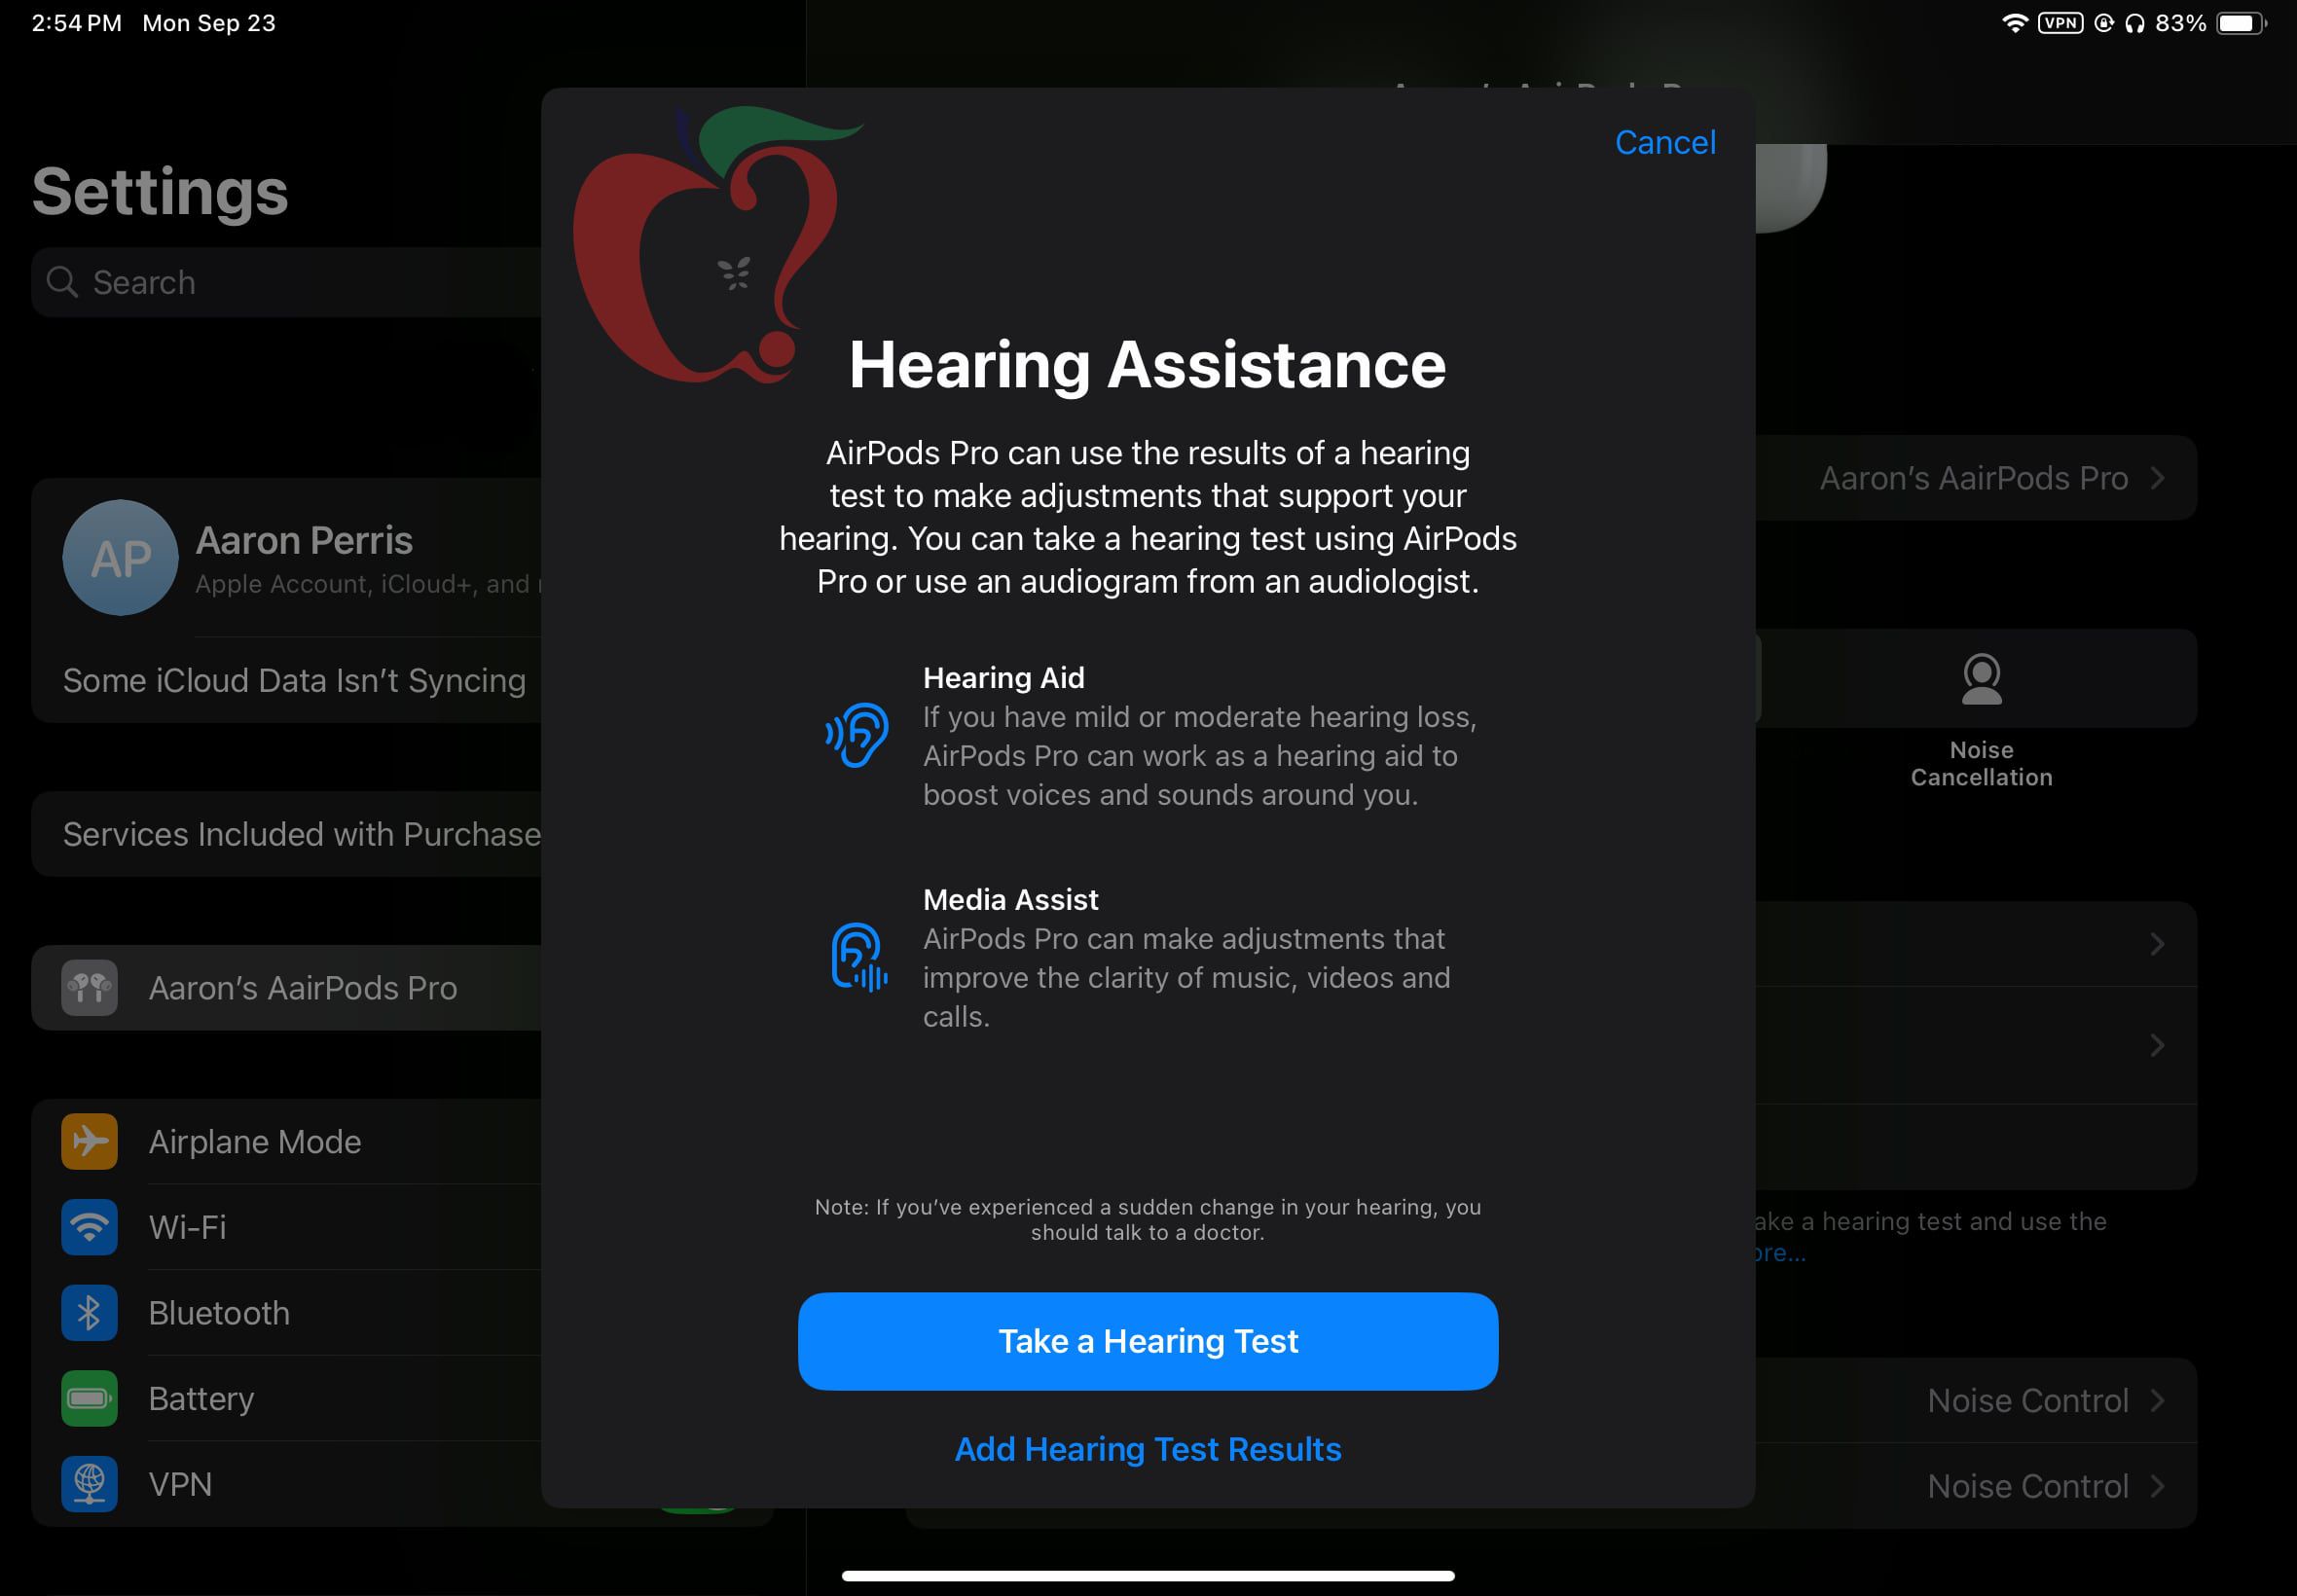Expand the Noise Control option
Screen dimensions: 2297x1596
(2030, 1400)
